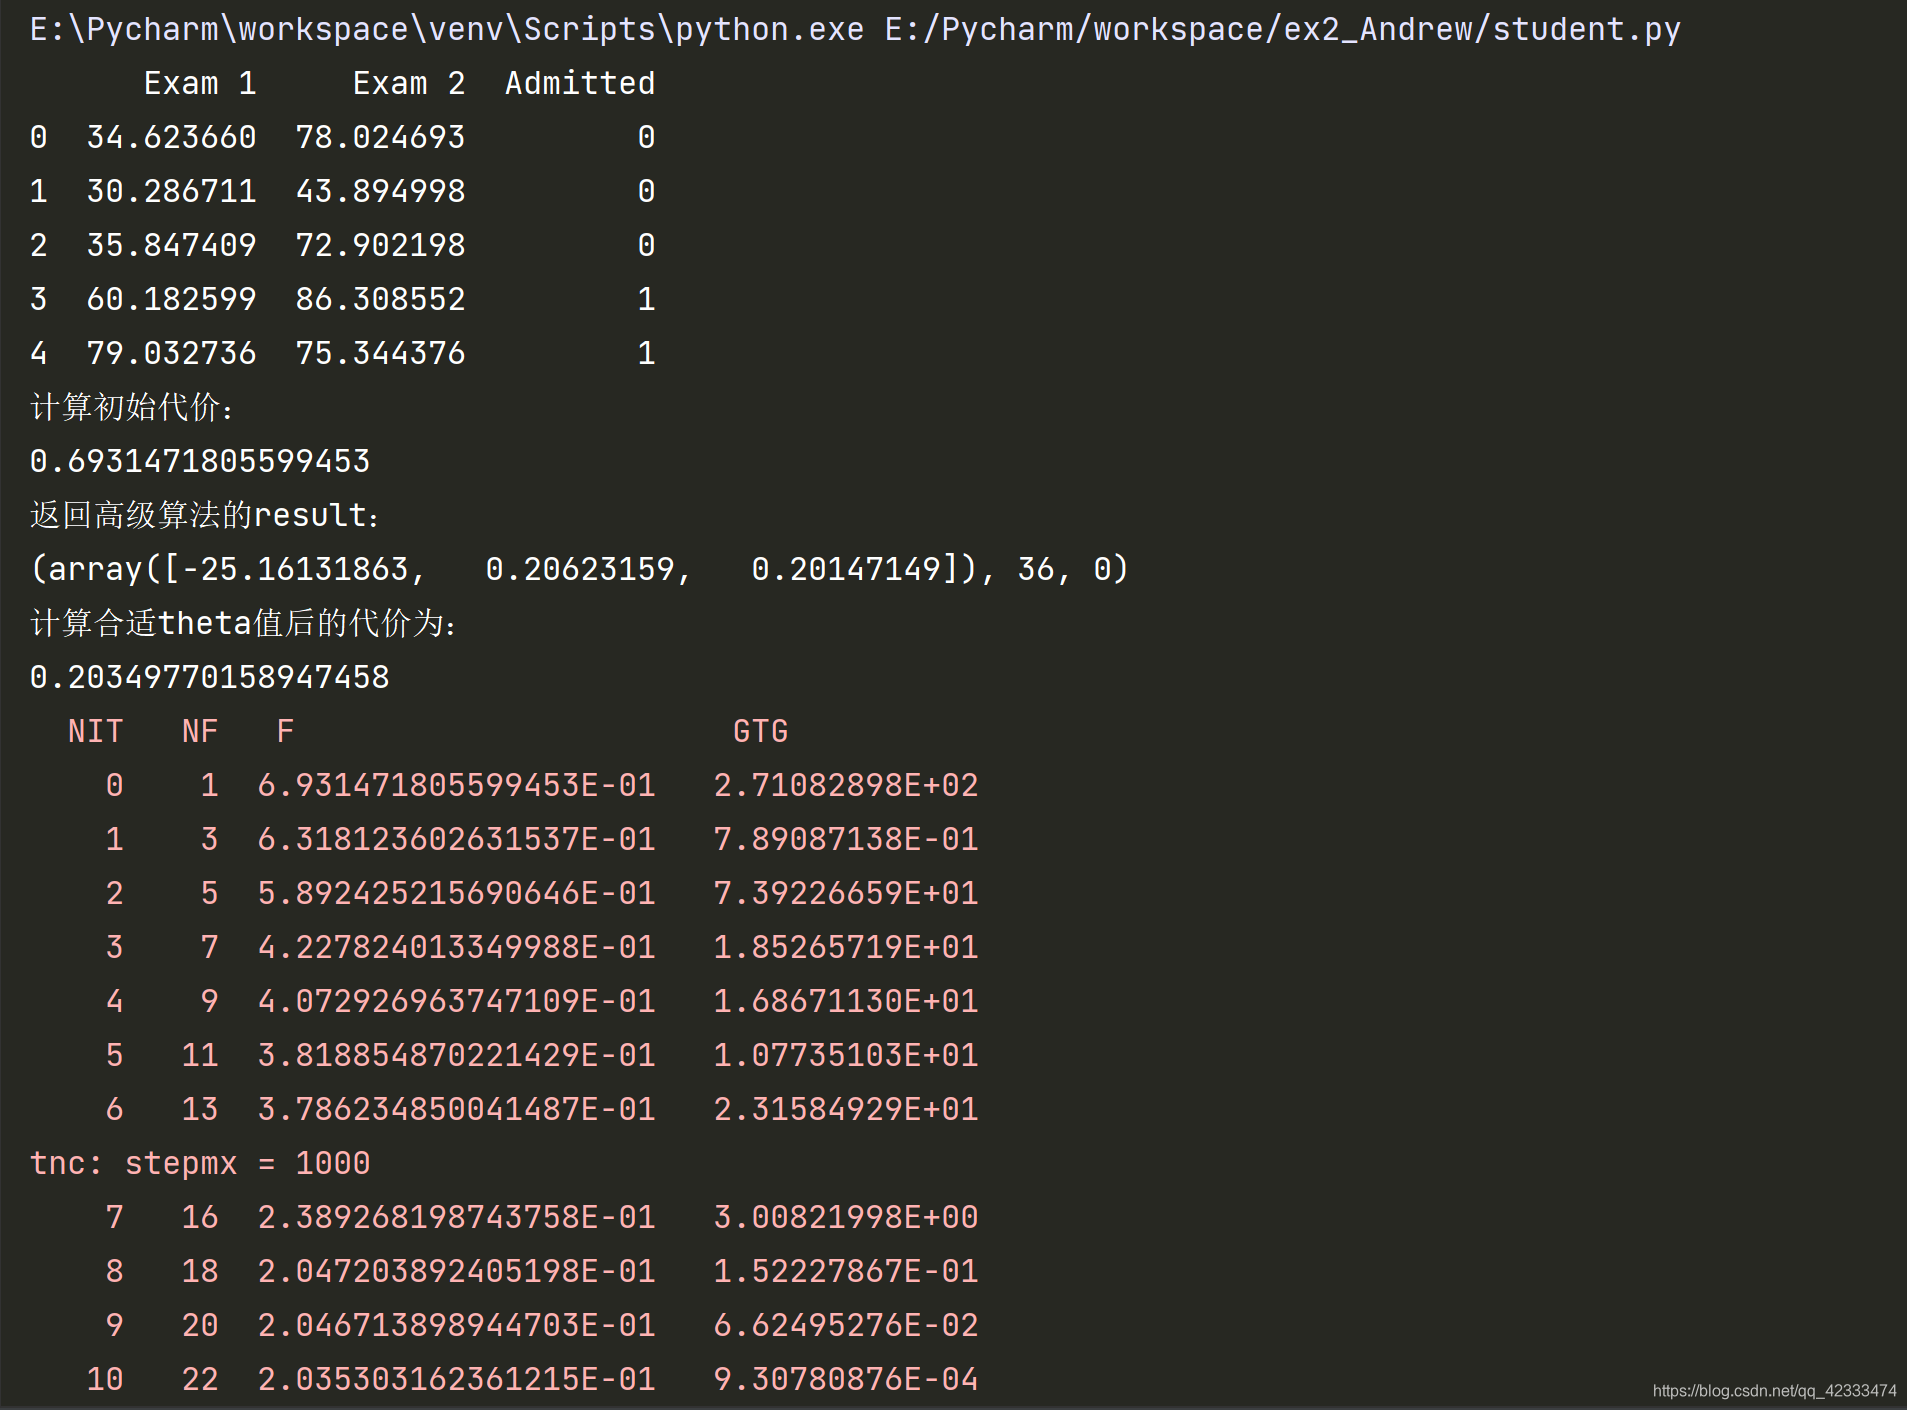This screenshot has width=1907, height=1410.
Task: Click the NF column header
Action: click(200, 731)
